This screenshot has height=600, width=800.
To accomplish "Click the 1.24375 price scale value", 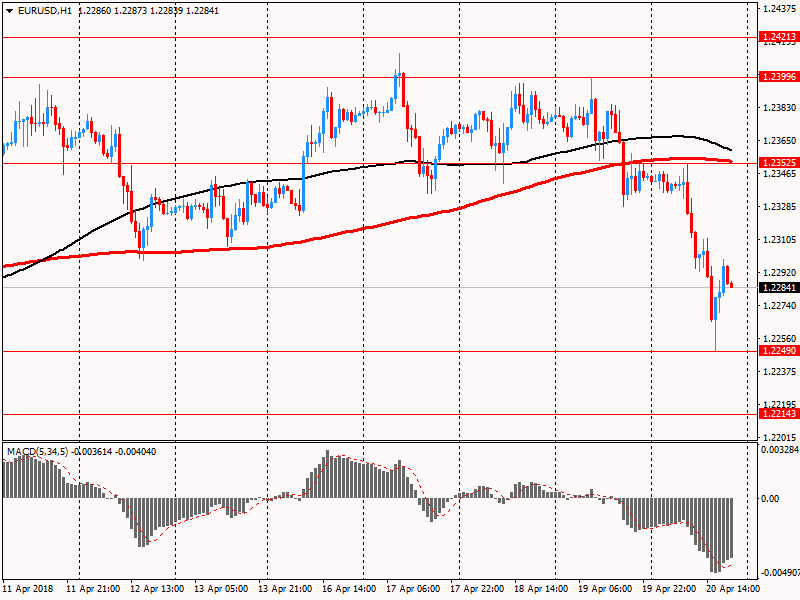I will 778,9.
